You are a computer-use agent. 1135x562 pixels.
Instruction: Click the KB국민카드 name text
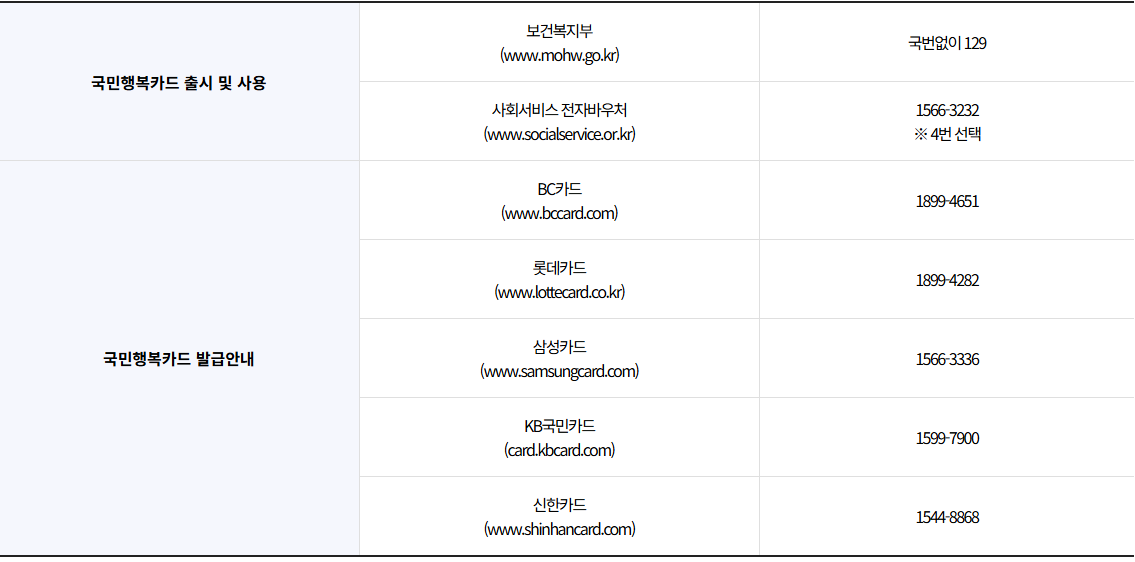click(559, 426)
